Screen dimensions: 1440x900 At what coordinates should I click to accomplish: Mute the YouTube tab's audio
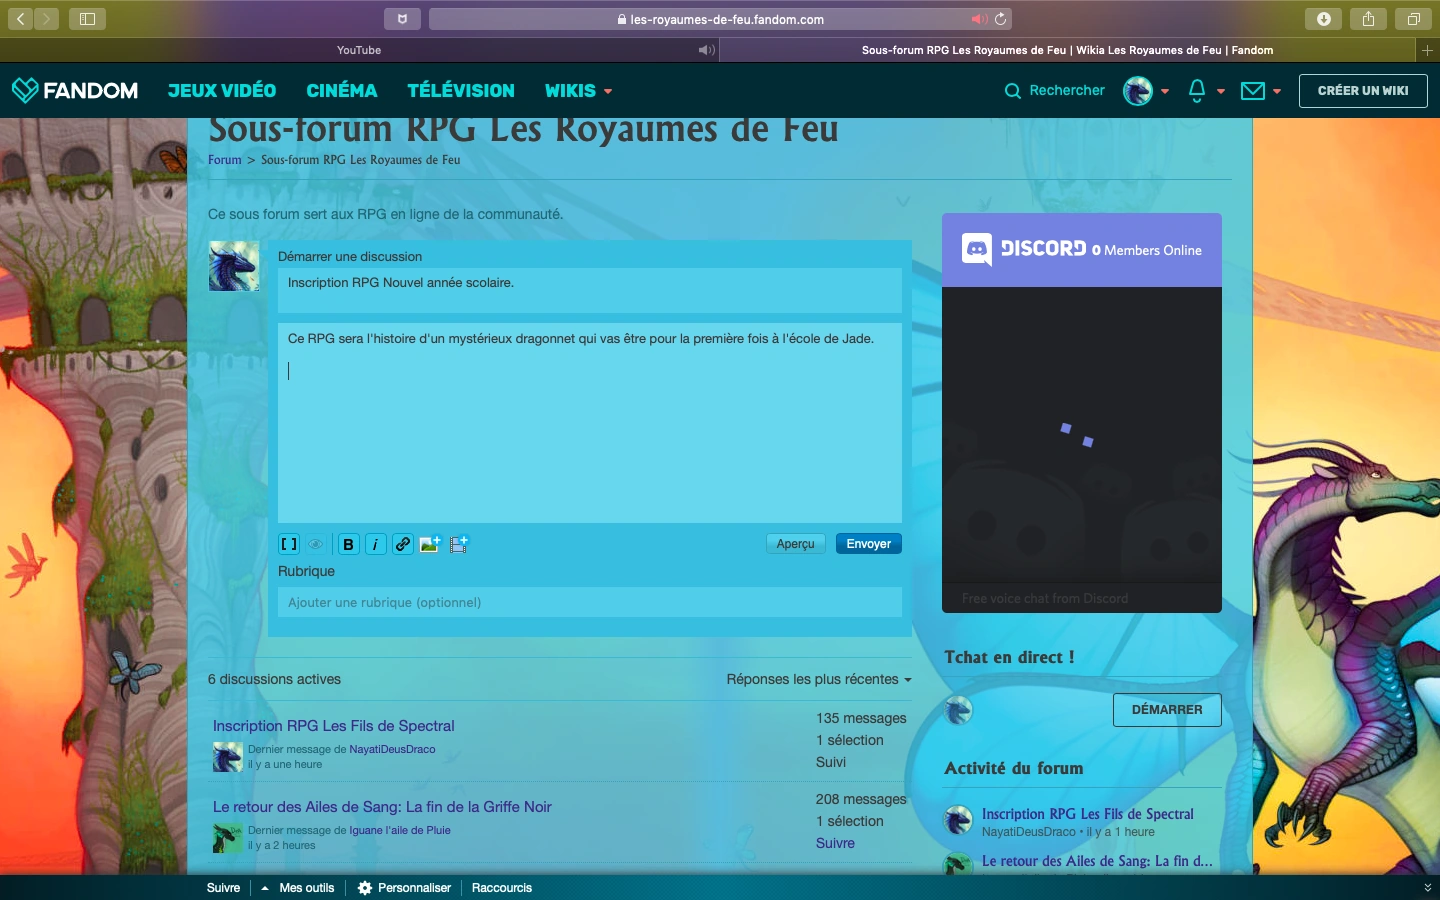click(706, 50)
